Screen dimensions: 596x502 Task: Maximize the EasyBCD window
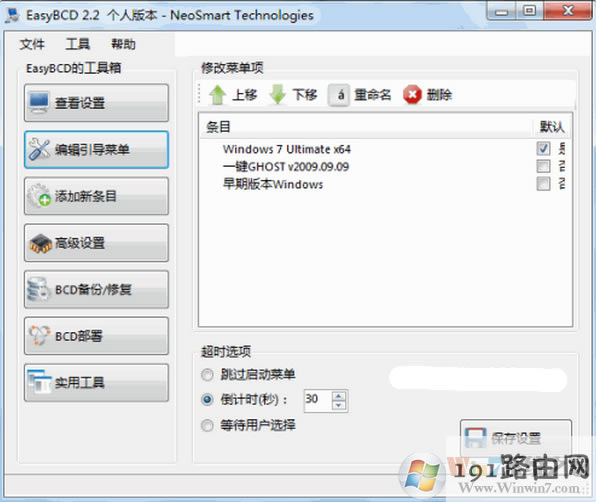click(x=530, y=11)
